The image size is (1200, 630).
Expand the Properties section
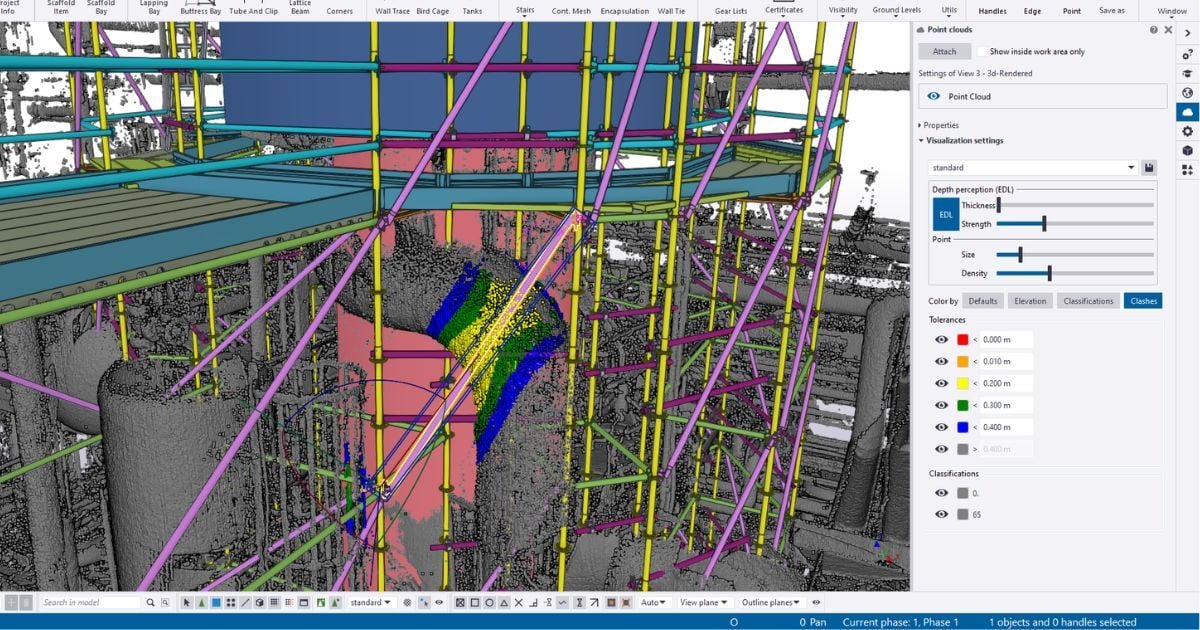coord(942,125)
